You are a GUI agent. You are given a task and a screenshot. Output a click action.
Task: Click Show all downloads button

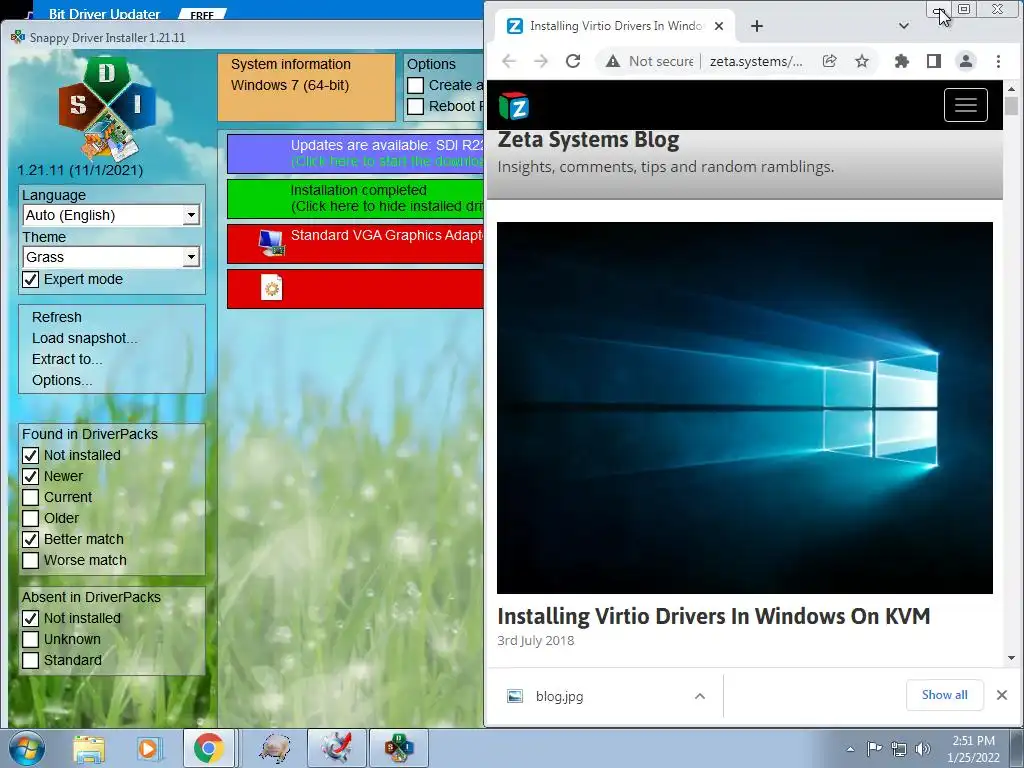tap(944, 695)
